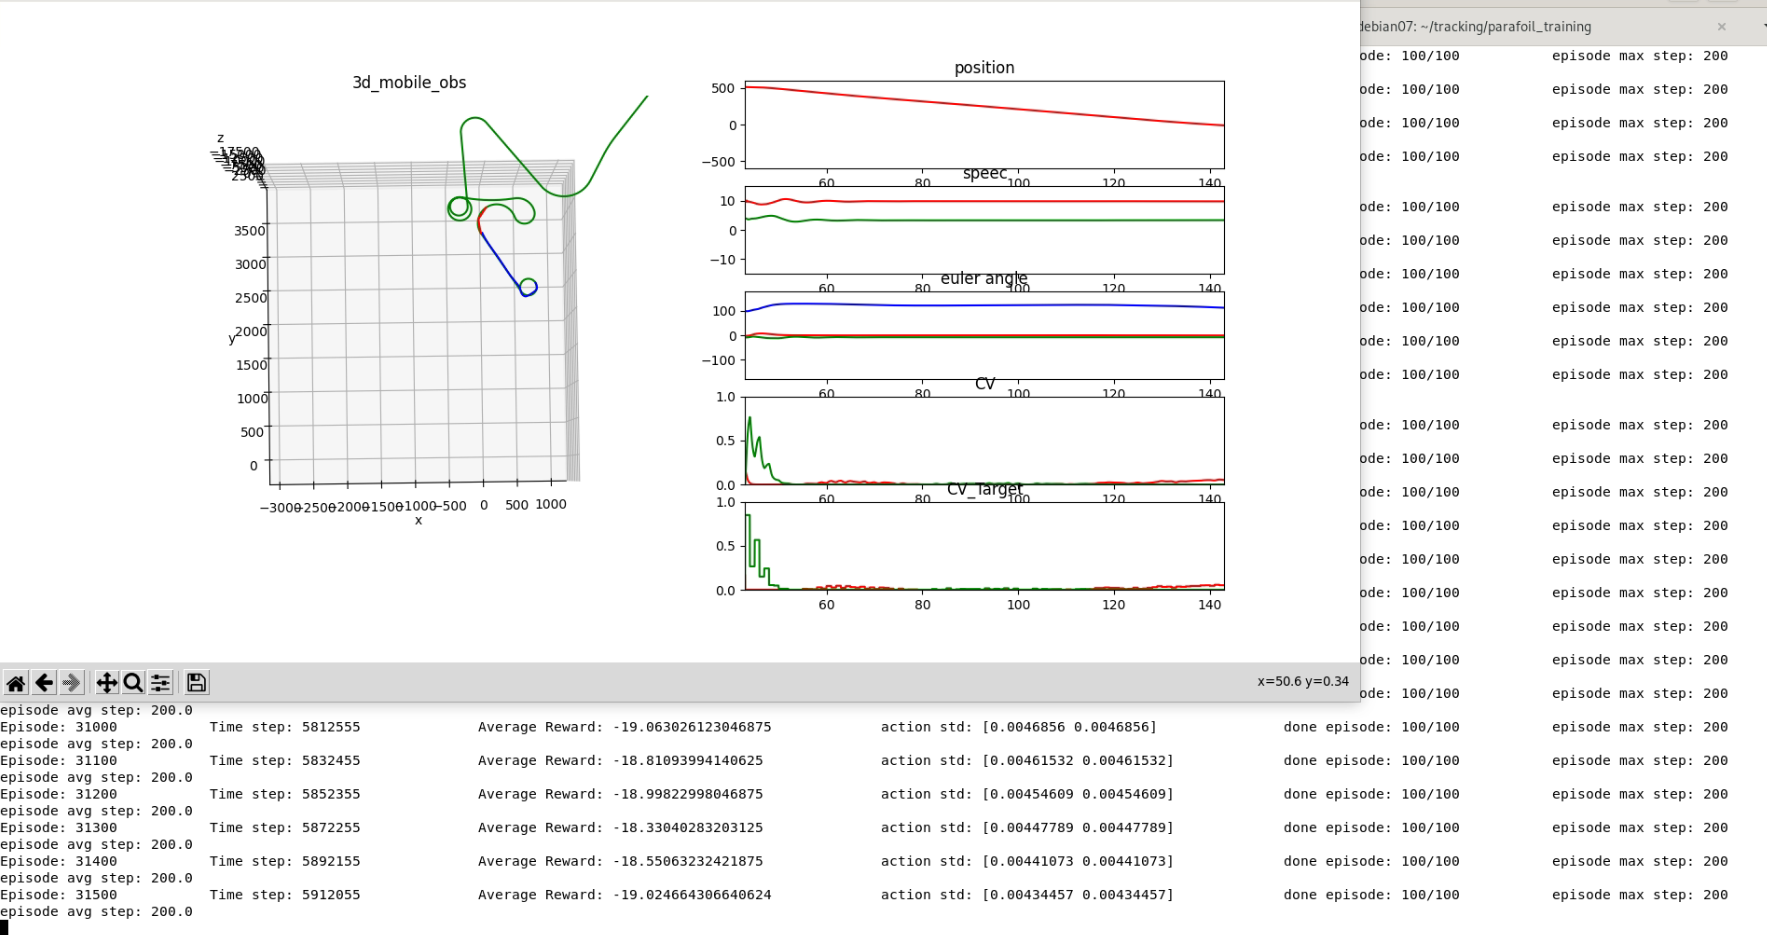Viewport: 1767px width, 935px height.
Task: Click action std [0.0046856 0.0046856] text
Action: point(1019,727)
